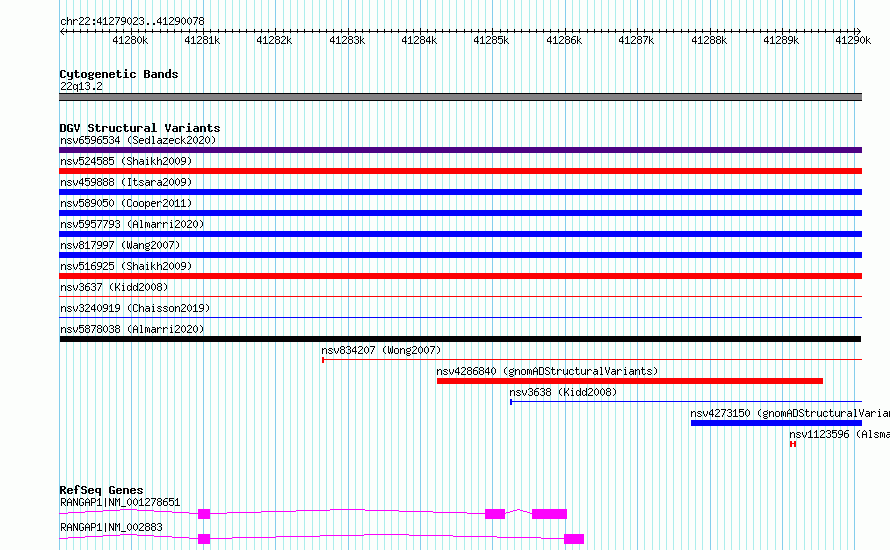
Task: Click the thin red nsv834207 variant line
Action: tap(592, 360)
